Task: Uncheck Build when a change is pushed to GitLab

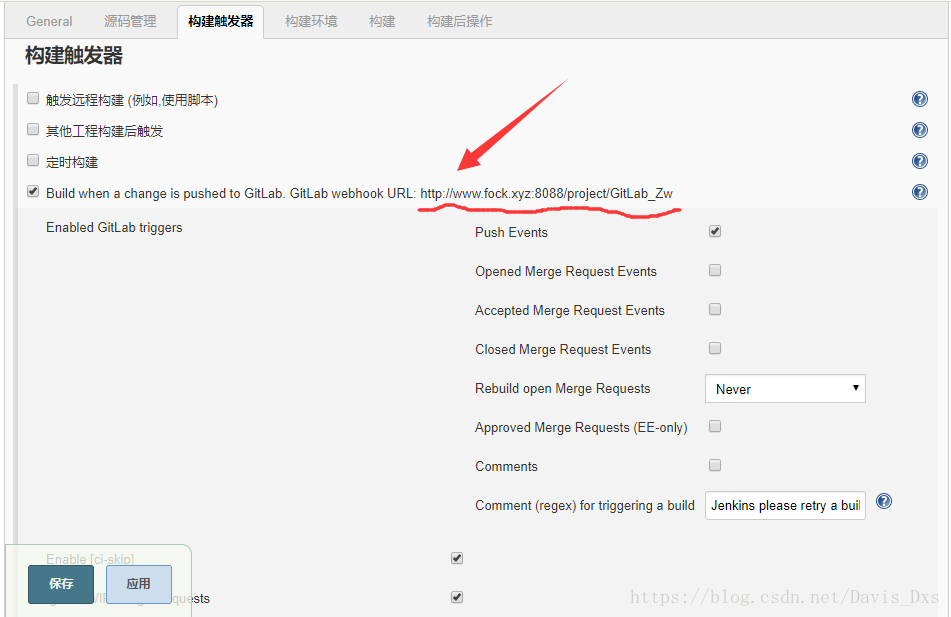Action: tap(33, 191)
